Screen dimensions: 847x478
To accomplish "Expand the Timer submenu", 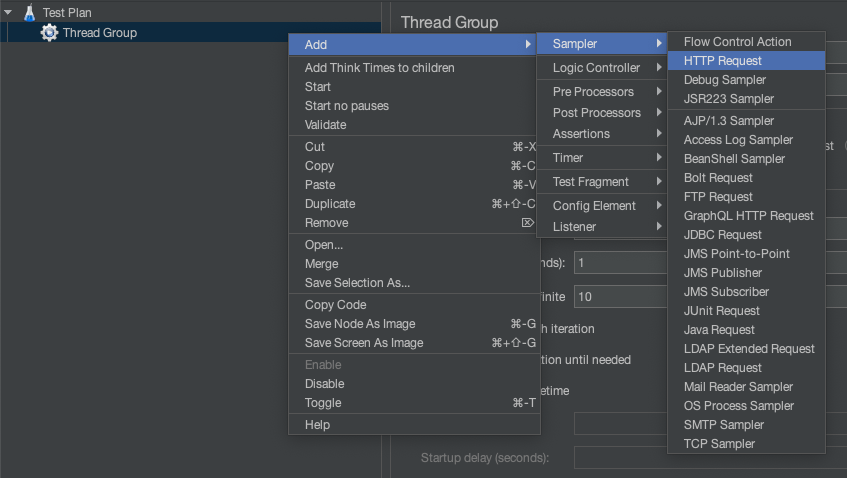I will pos(602,158).
